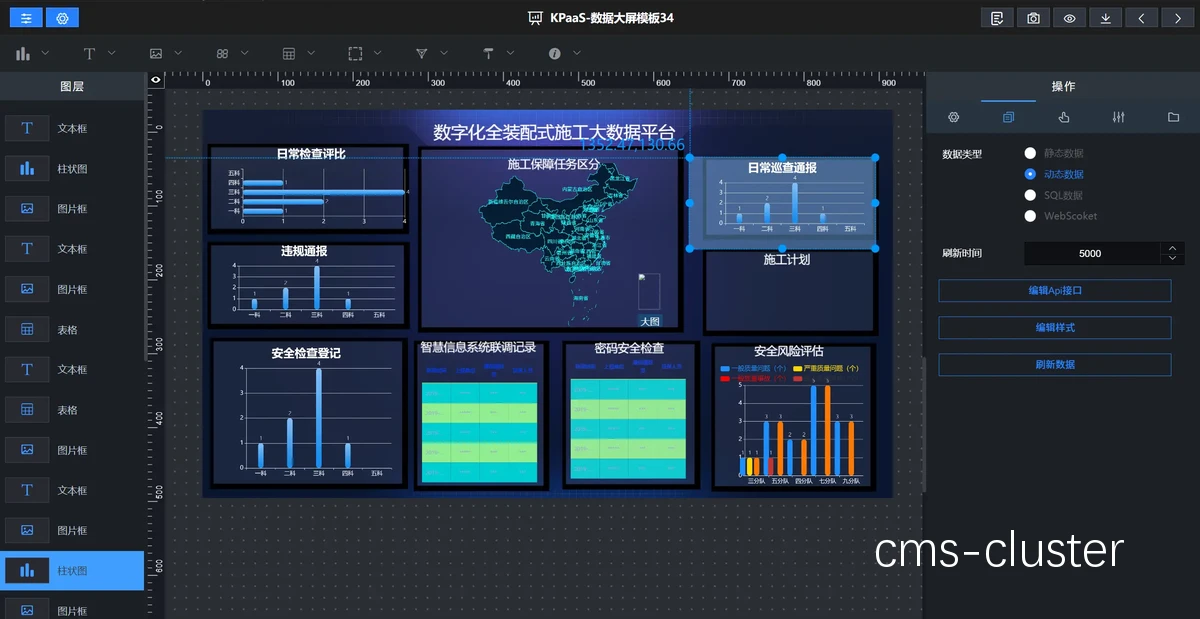
Task: Expand the text tool dropdown arrow
Action: (113, 53)
